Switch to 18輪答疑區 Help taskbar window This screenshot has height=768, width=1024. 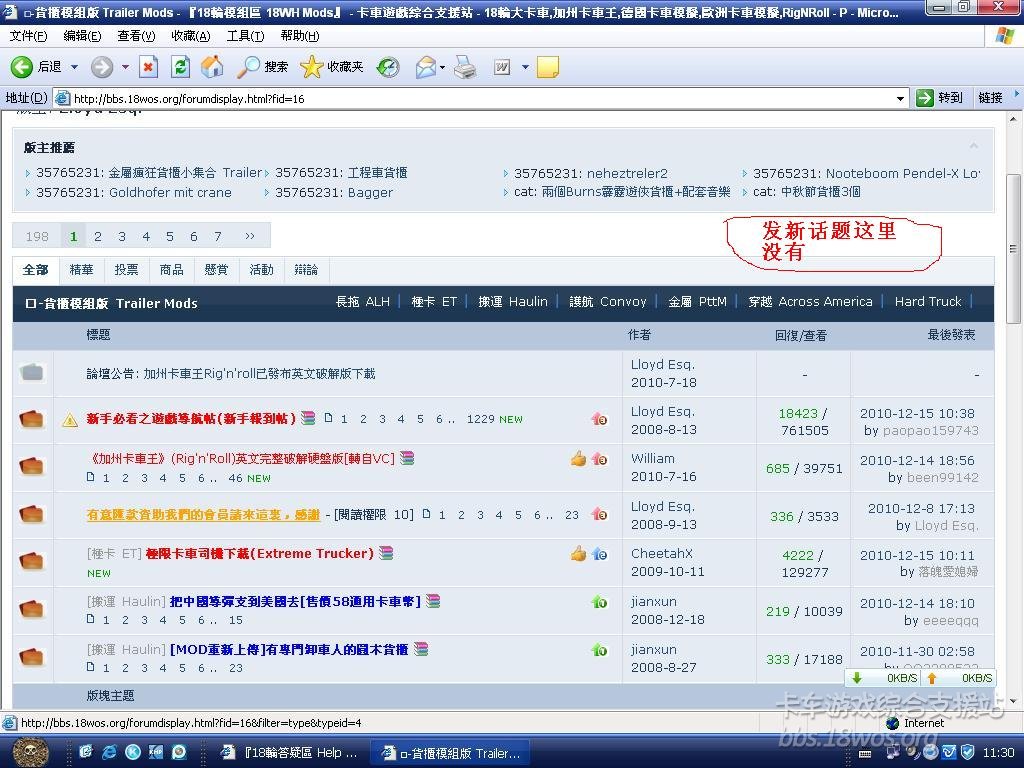(289, 753)
